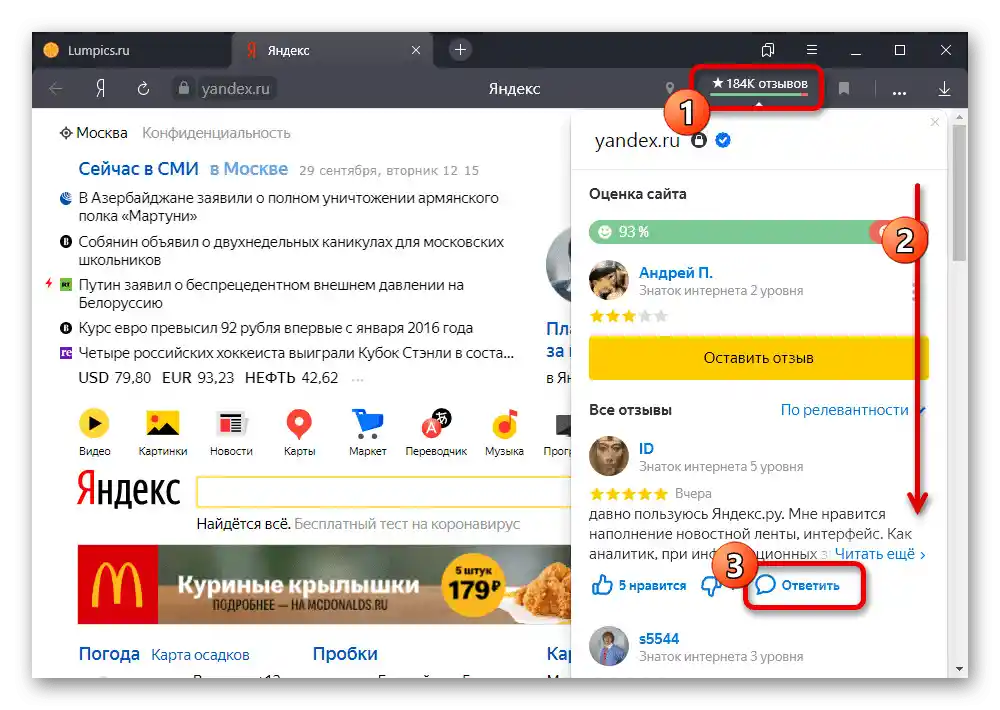
Task: Close the Яндекс tab
Action: [x=416, y=50]
